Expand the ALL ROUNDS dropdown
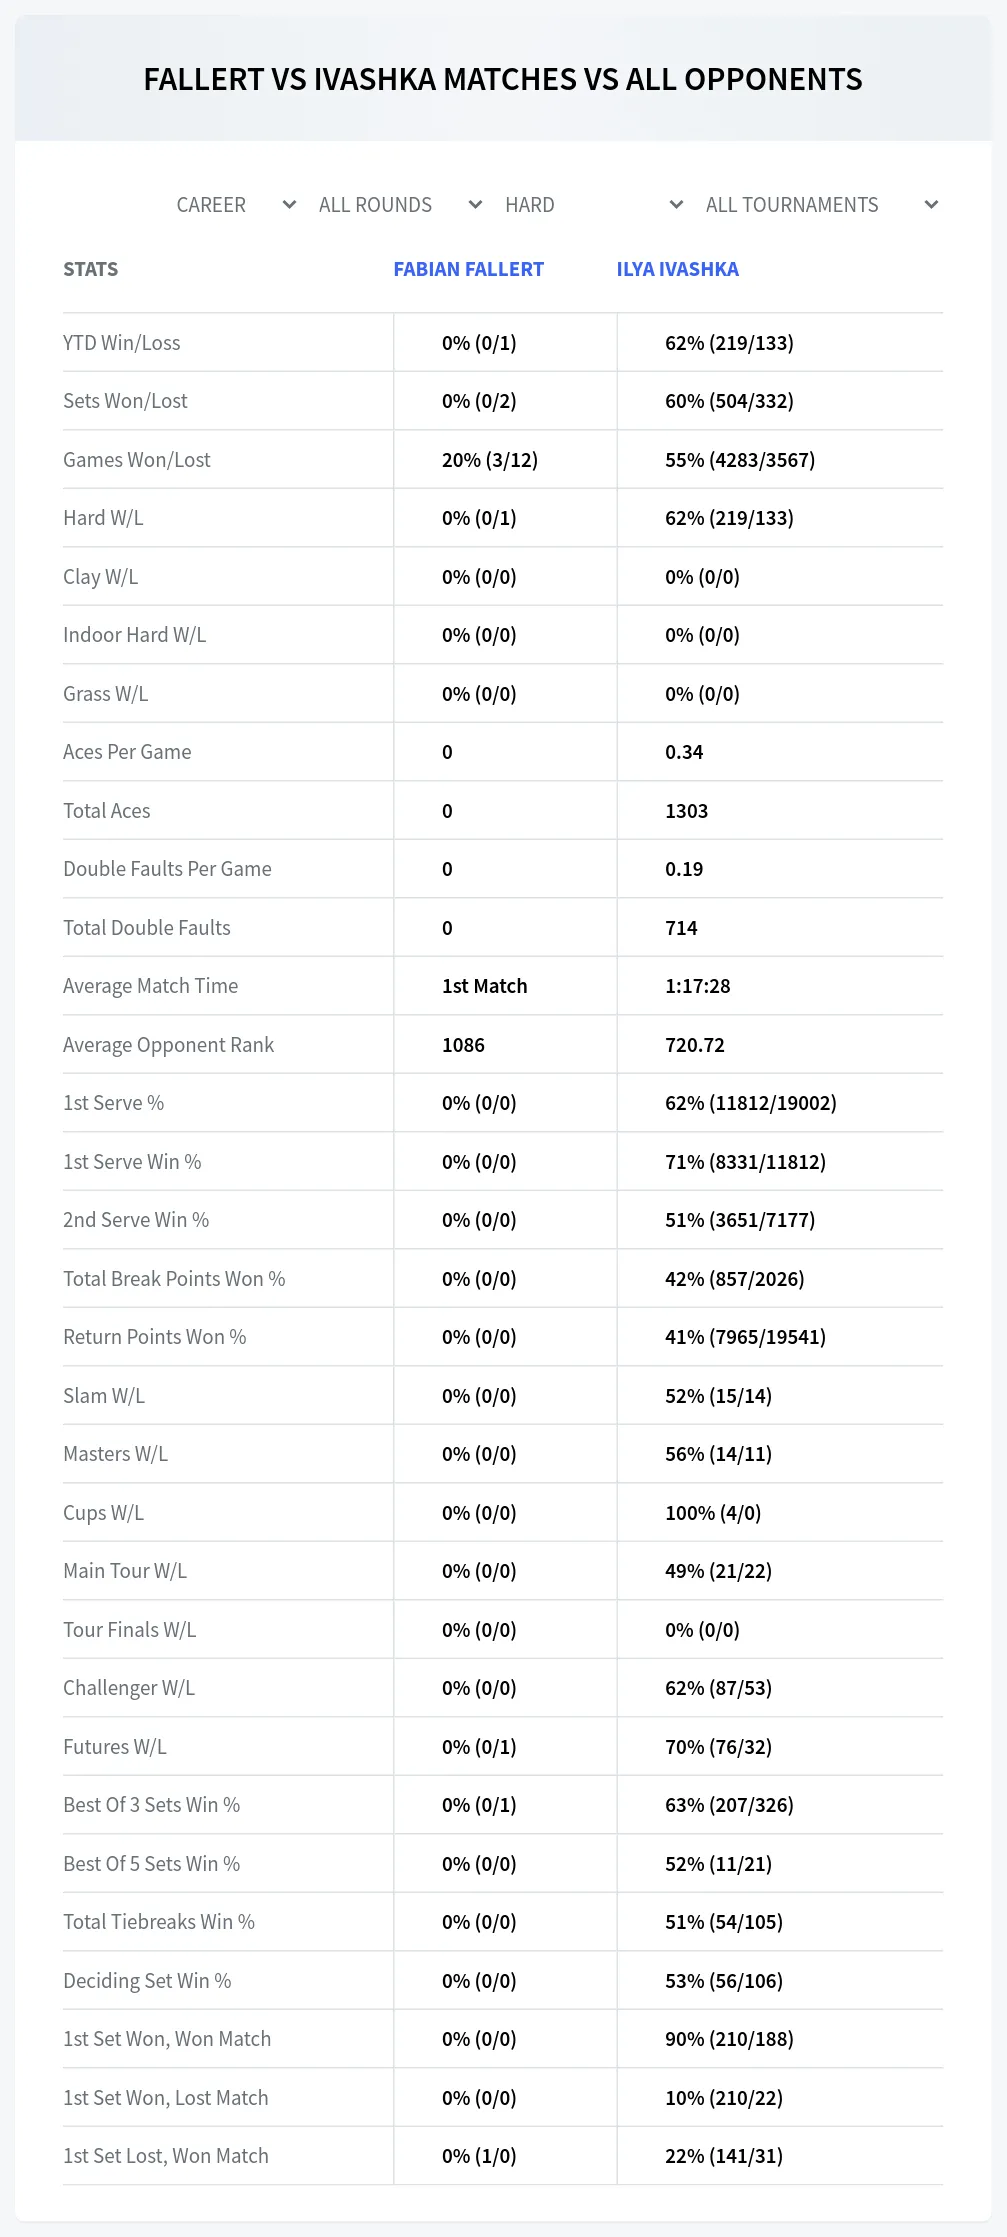 pyautogui.click(x=400, y=205)
